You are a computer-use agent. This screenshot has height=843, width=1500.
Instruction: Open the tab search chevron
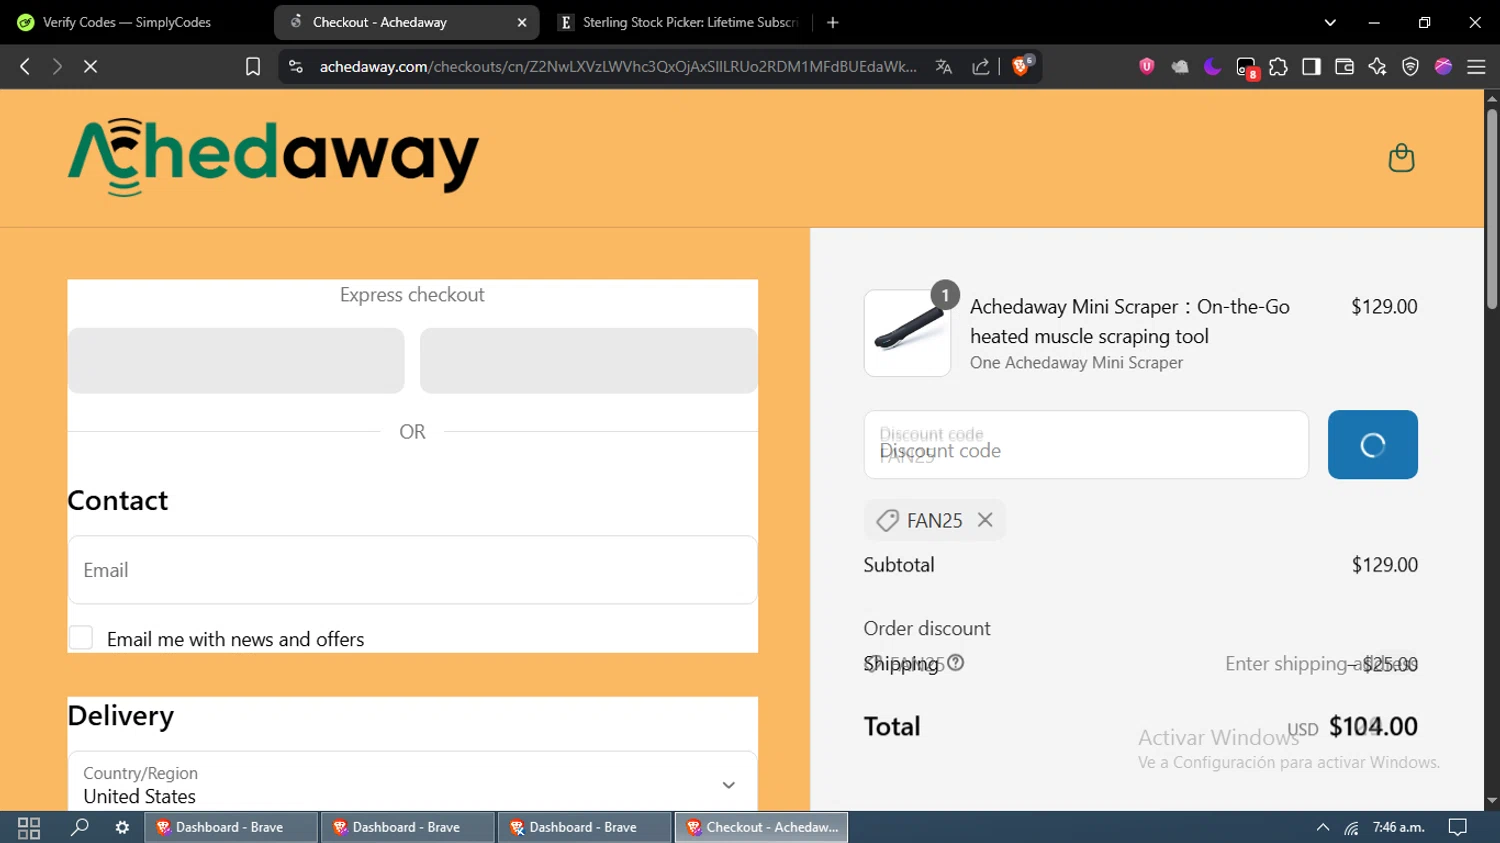(x=1330, y=22)
